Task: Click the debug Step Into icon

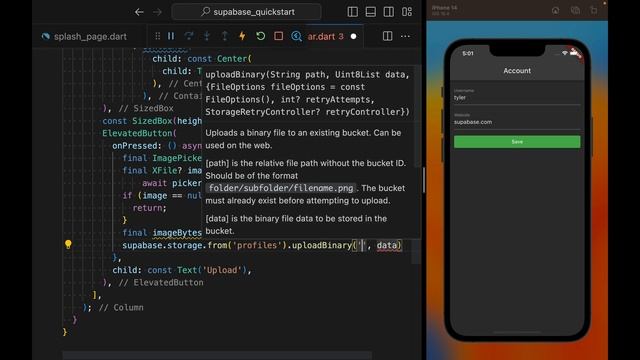Action: pos(207,36)
